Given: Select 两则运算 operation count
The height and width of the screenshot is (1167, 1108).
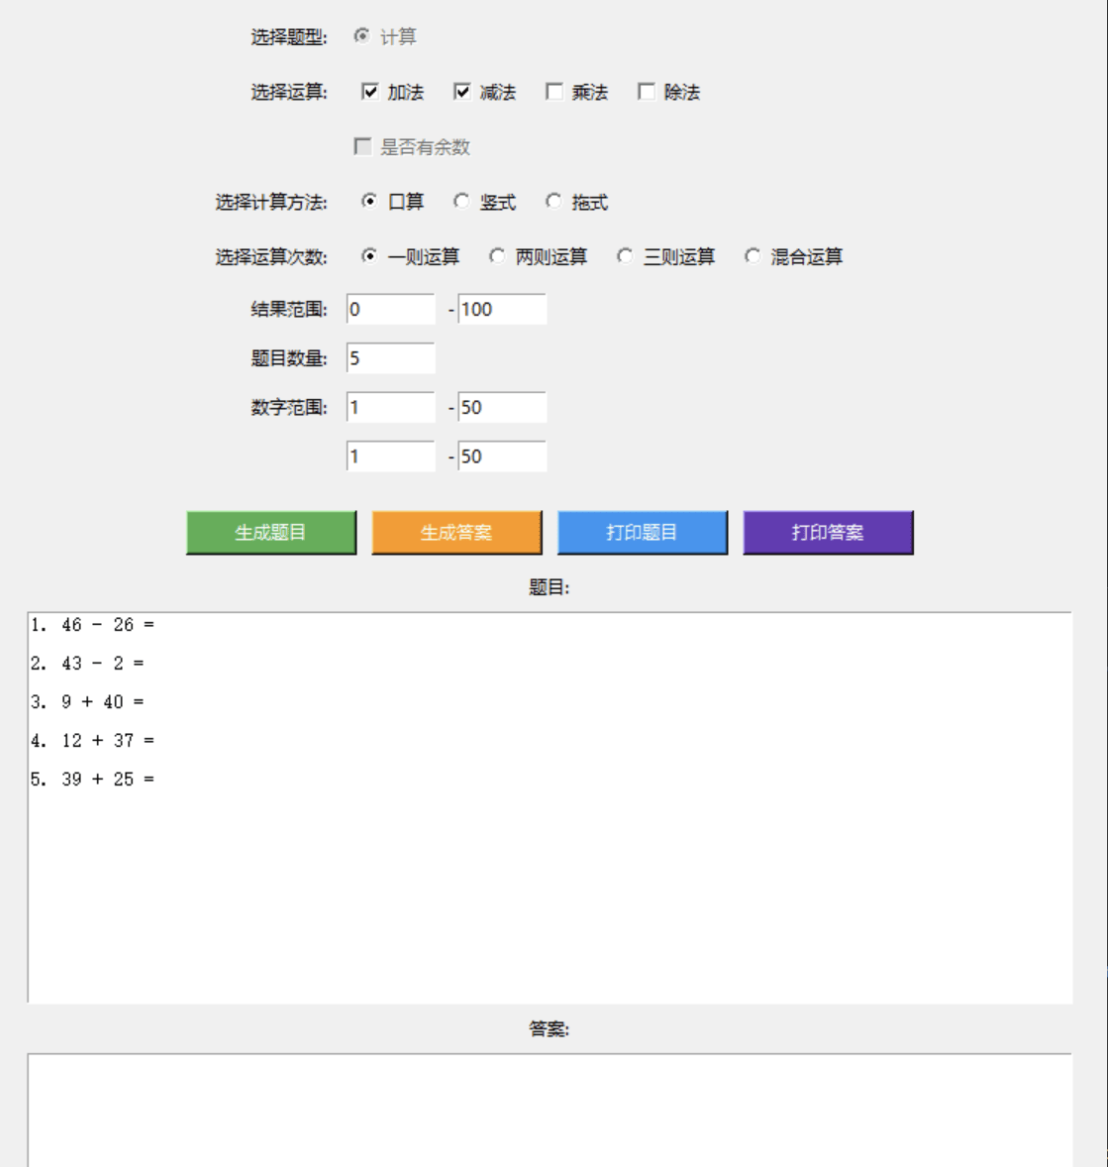Looking at the screenshot, I should pos(498,257).
